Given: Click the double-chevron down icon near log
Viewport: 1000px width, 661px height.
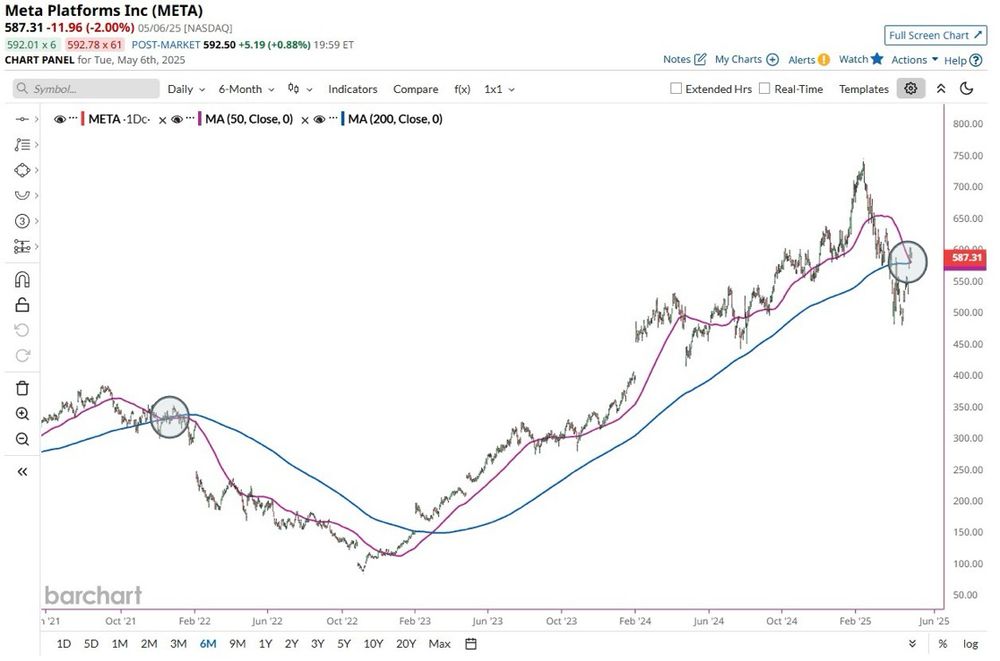Looking at the screenshot, I should click(913, 644).
